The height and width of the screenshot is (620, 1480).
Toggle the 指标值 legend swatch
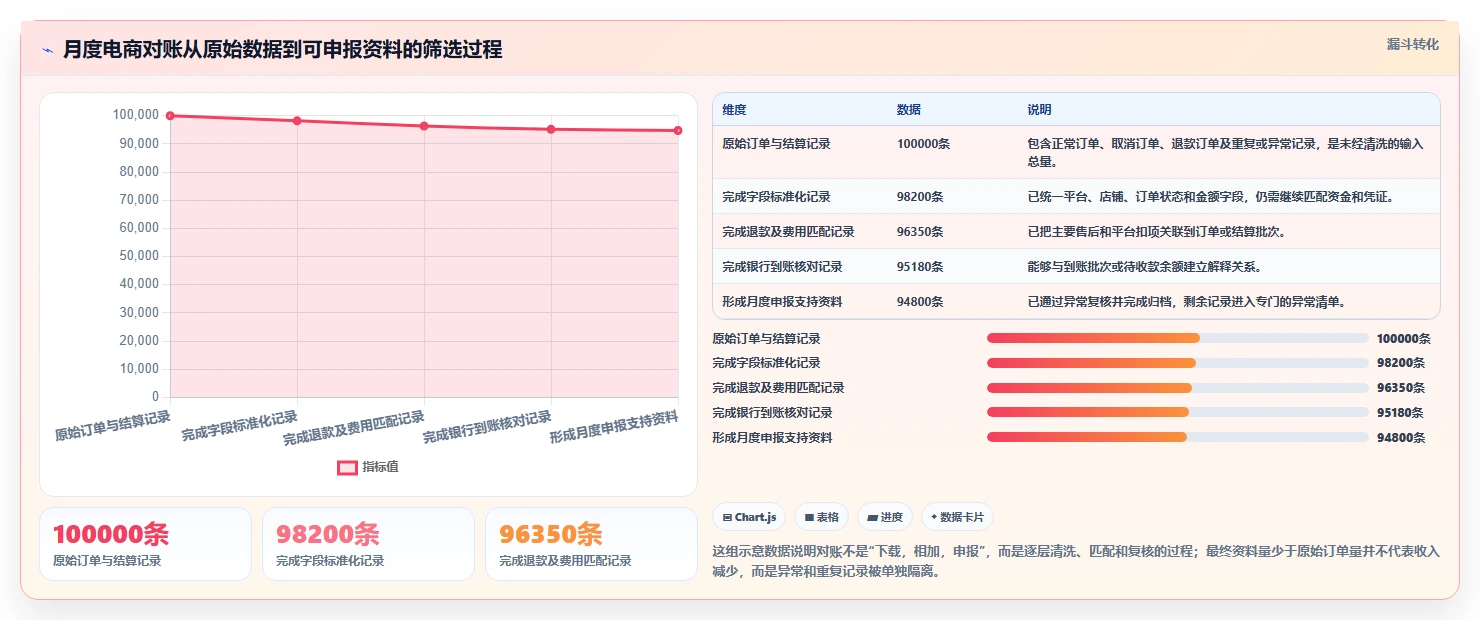coord(347,467)
